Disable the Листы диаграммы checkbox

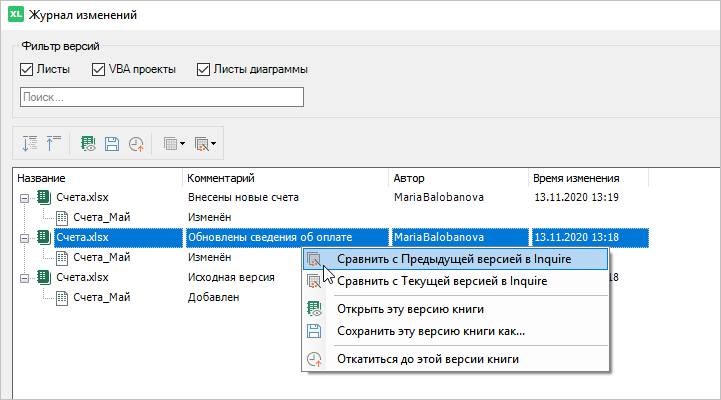(203, 69)
